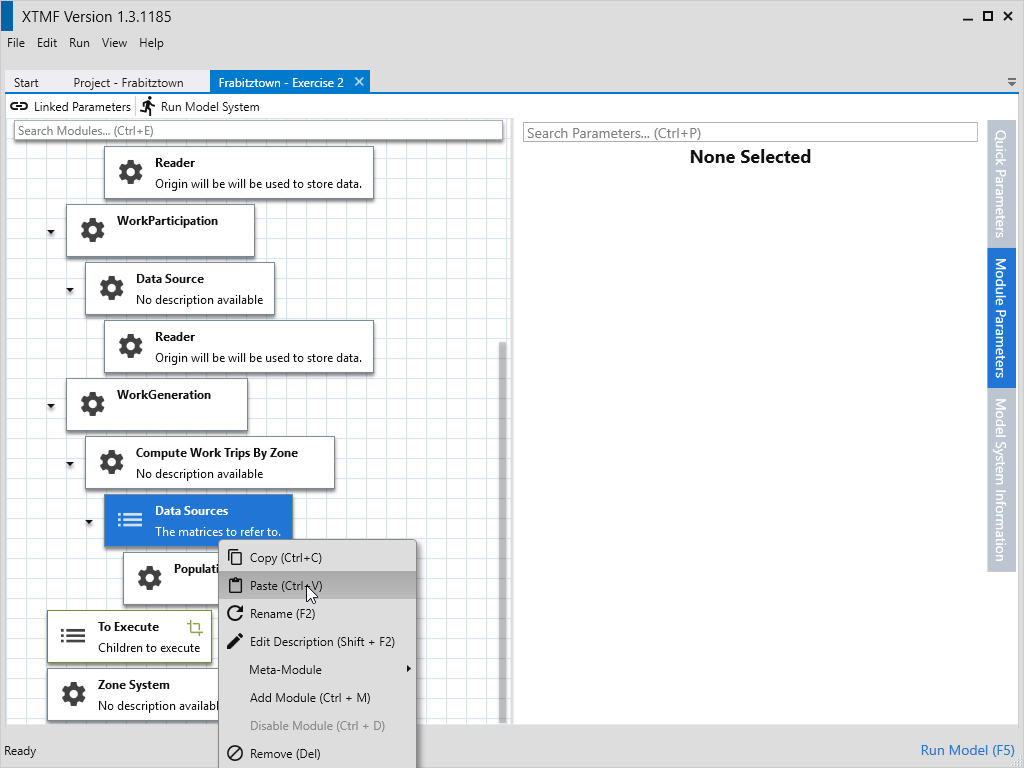
Task: Close the Frabitztown - Exercise 2 tab
Action: [360, 82]
